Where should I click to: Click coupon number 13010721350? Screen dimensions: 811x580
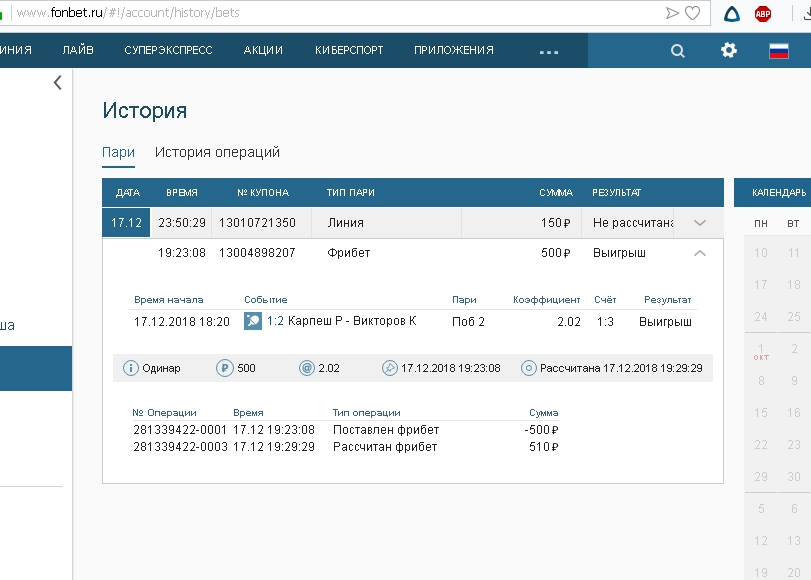pyautogui.click(x=257, y=223)
